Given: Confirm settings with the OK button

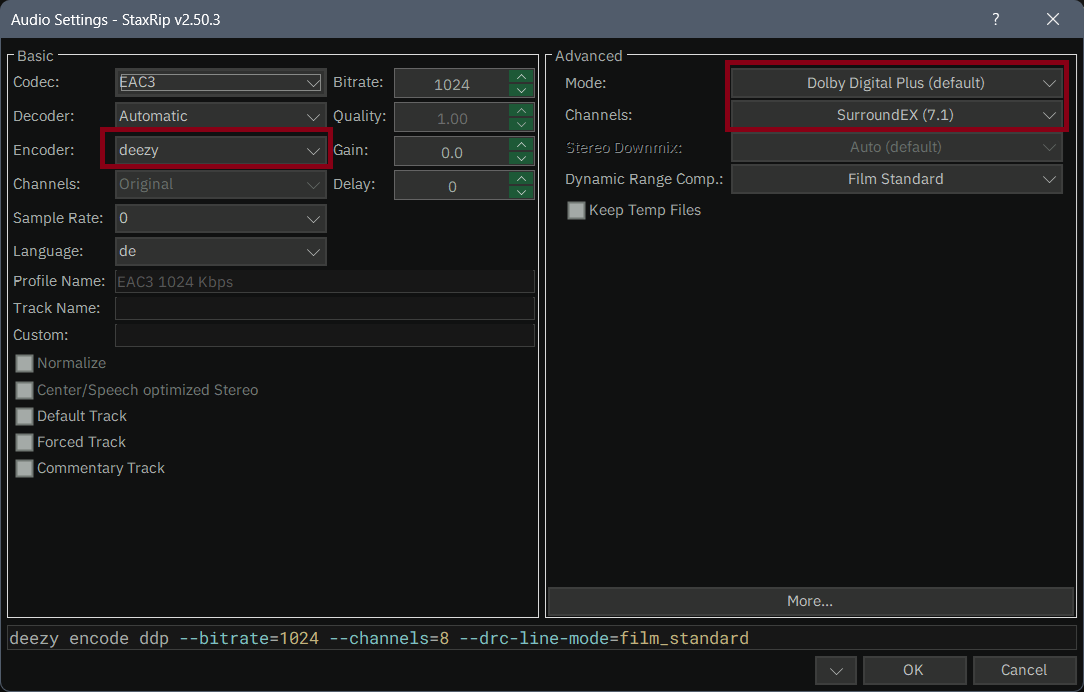Looking at the screenshot, I should [913, 670].
